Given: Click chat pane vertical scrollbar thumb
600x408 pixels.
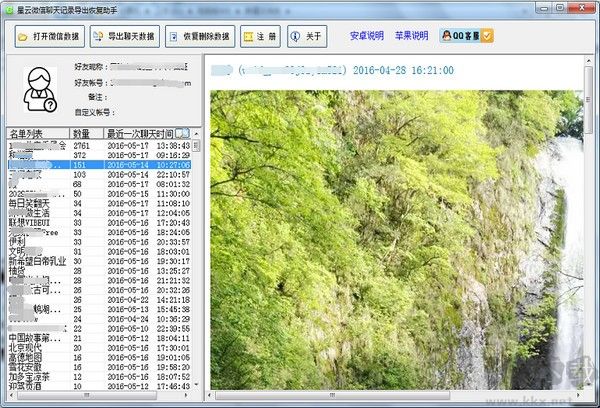Looking at the screenshot, I should pos(588,100).
